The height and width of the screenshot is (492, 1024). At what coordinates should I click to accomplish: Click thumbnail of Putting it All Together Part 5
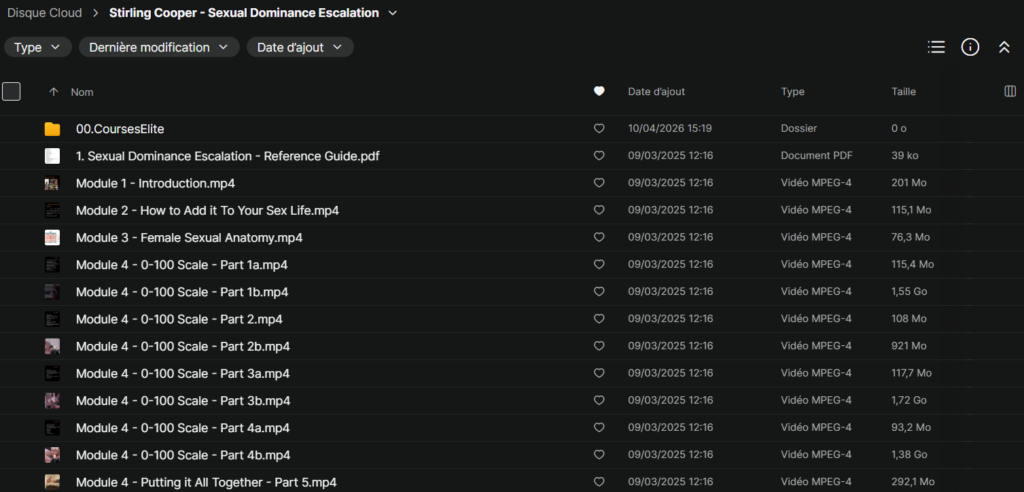(x=52, y=482)
